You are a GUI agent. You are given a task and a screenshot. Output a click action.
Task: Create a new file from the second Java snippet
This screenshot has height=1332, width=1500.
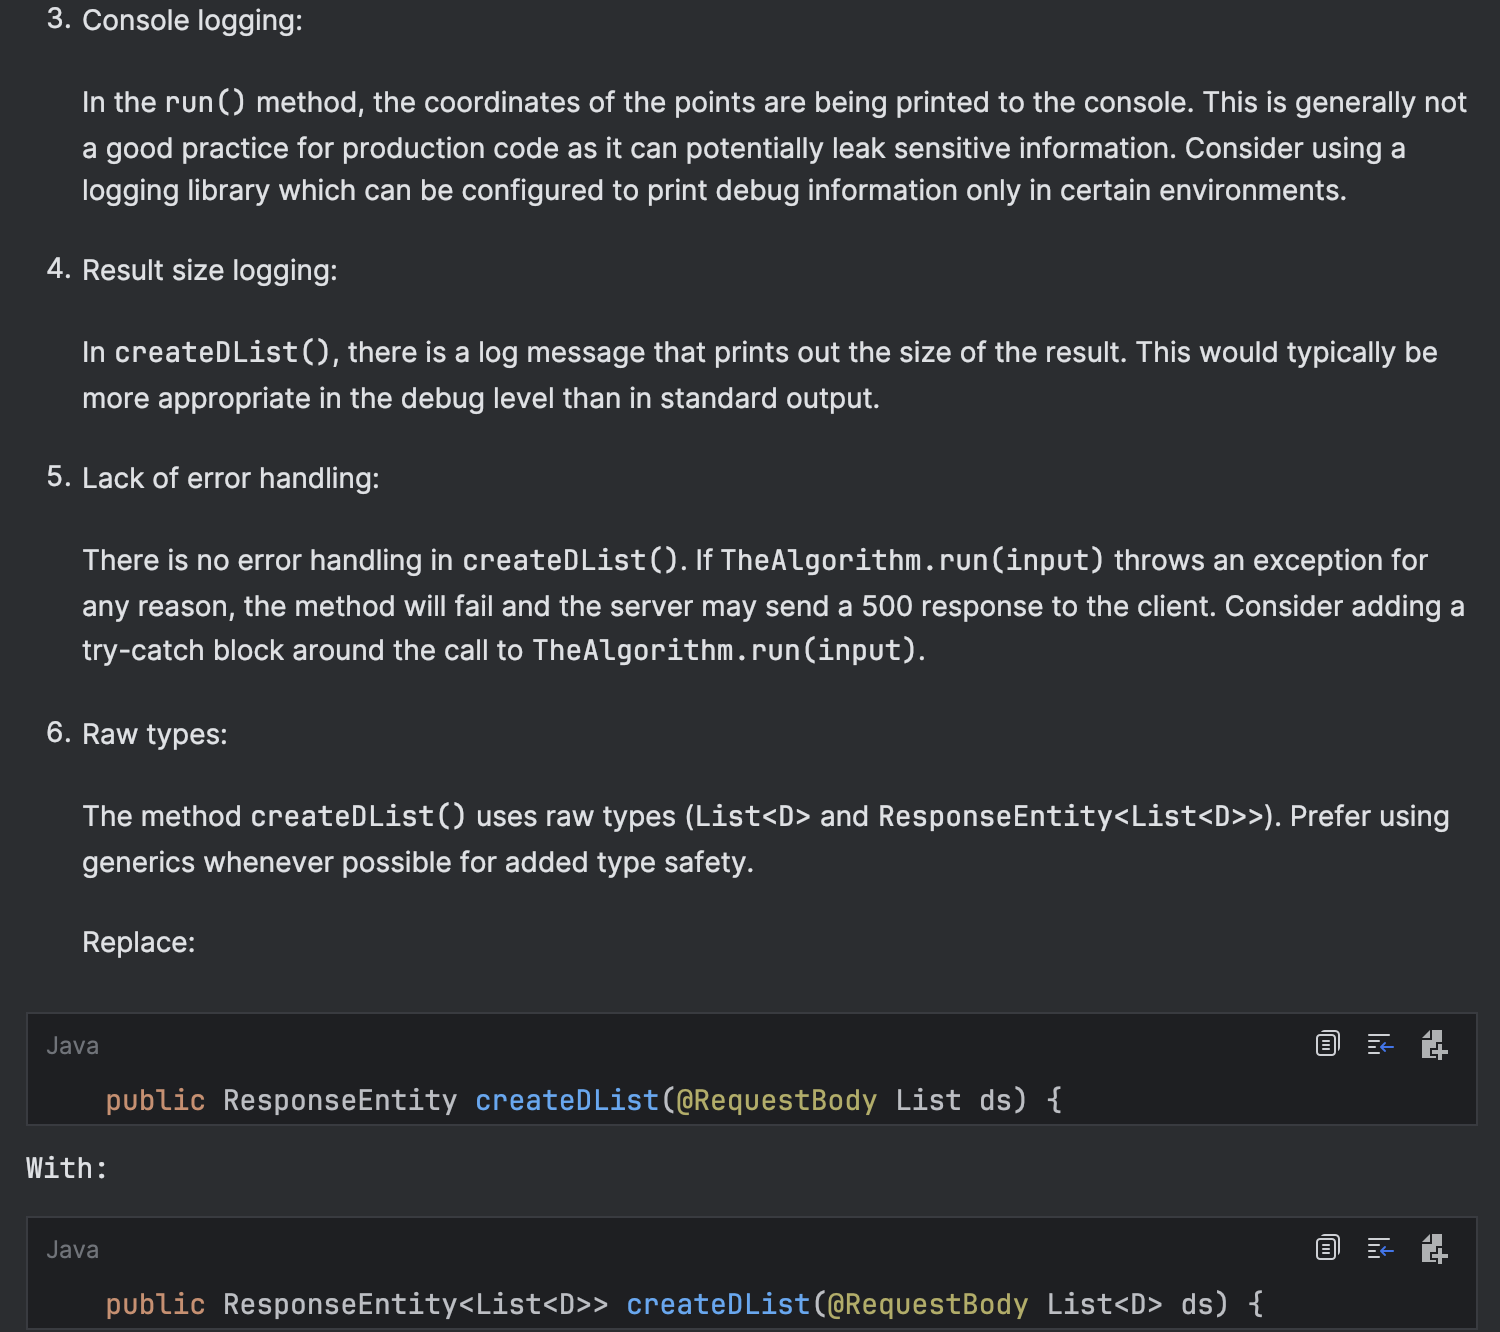pos(1434,1249)
